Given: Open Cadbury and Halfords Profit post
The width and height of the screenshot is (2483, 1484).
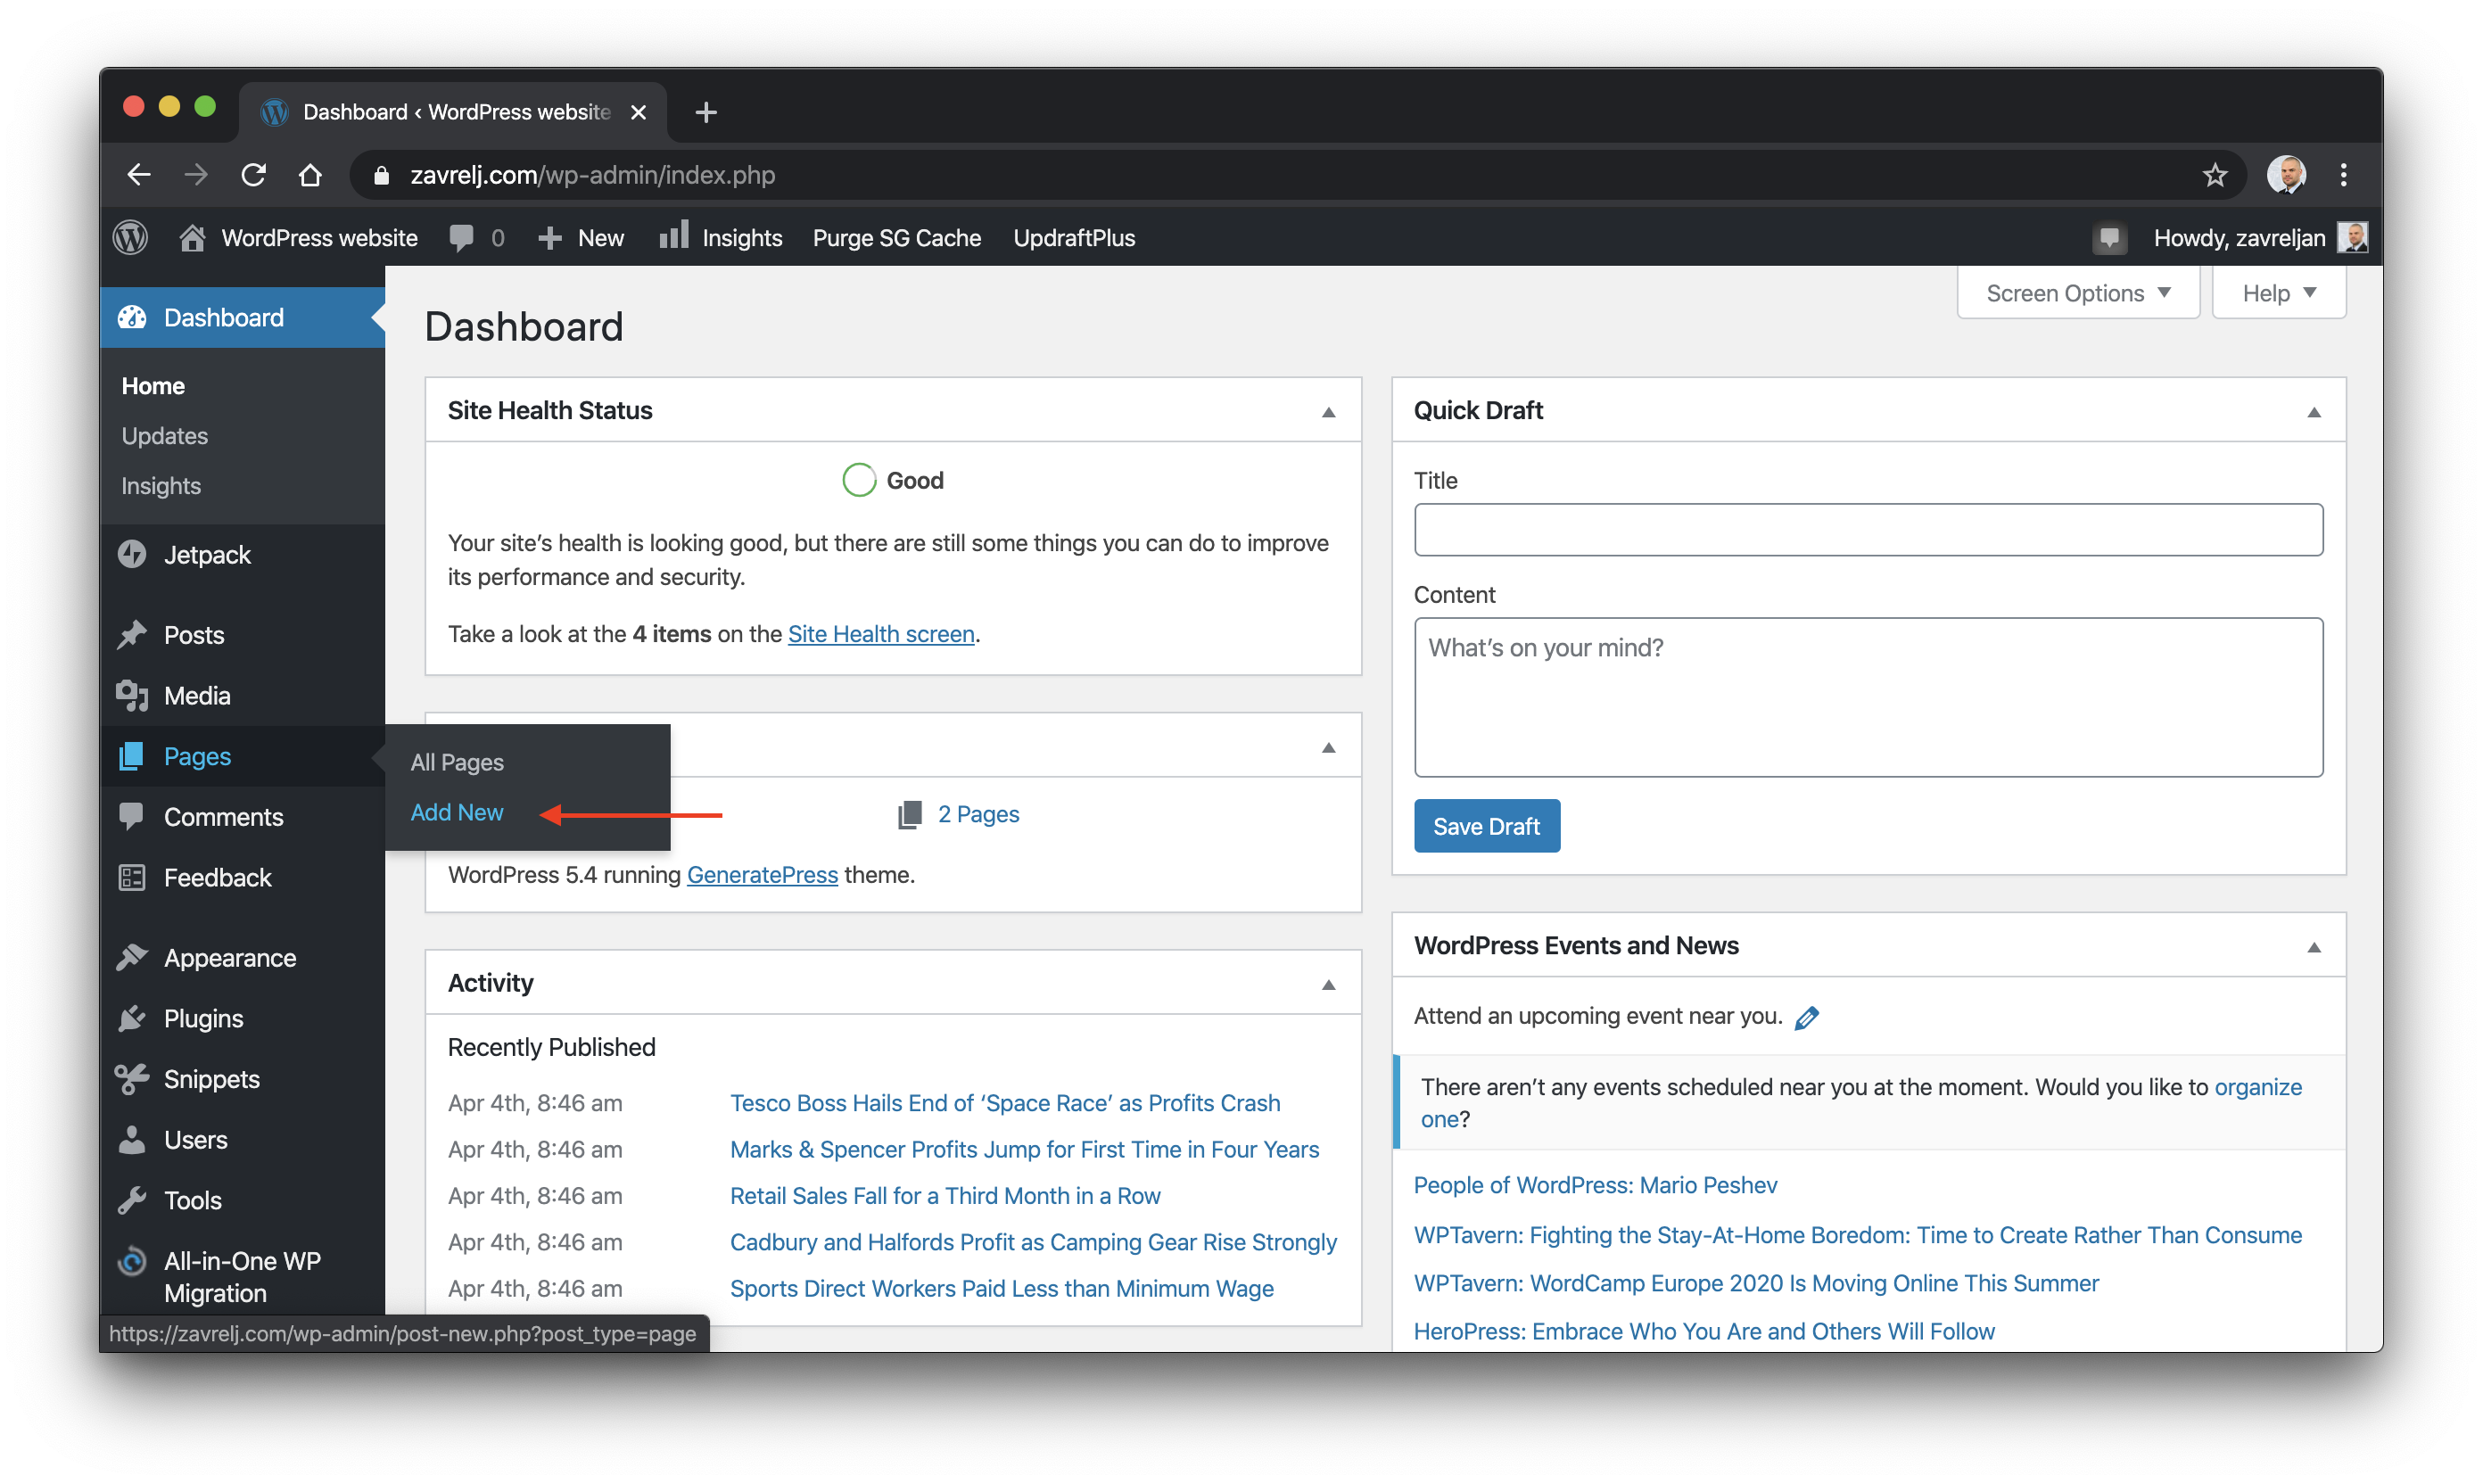Looking at the screenshot, I should 1033,1242.
